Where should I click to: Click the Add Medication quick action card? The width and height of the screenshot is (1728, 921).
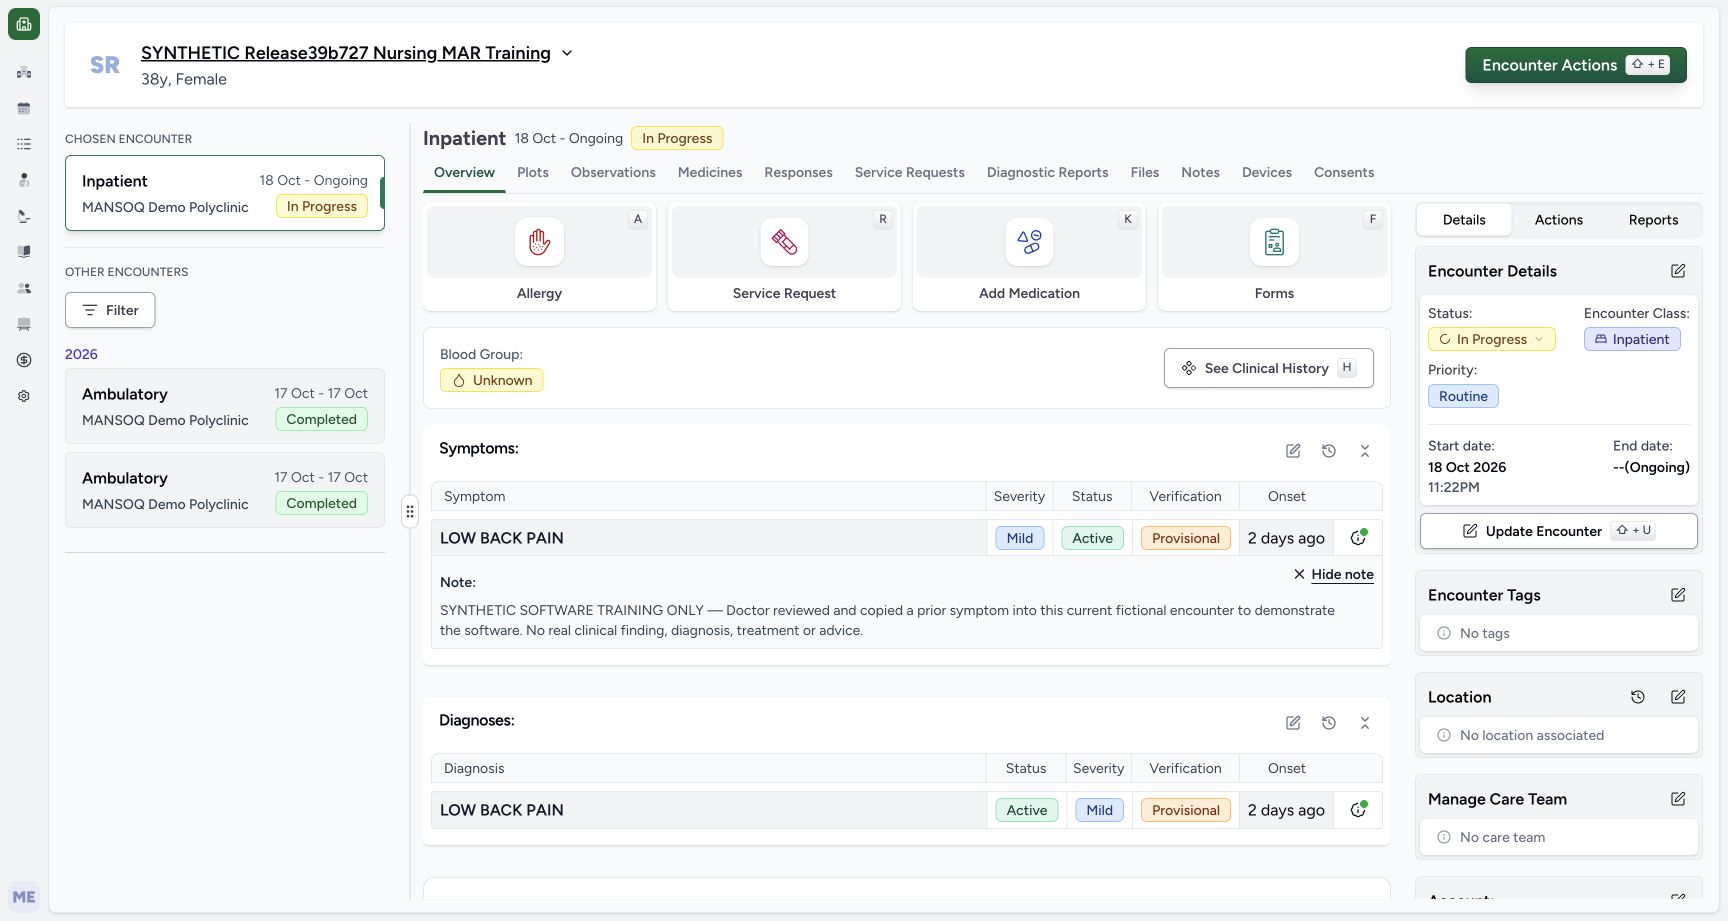click(x=1029, y=257)
